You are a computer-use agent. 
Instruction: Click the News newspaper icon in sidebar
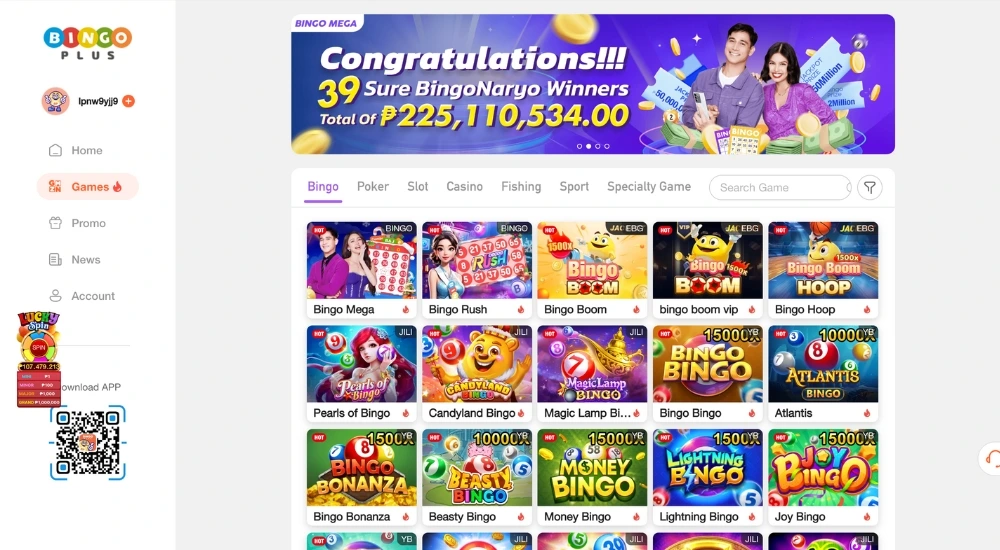tap(55, 260)
